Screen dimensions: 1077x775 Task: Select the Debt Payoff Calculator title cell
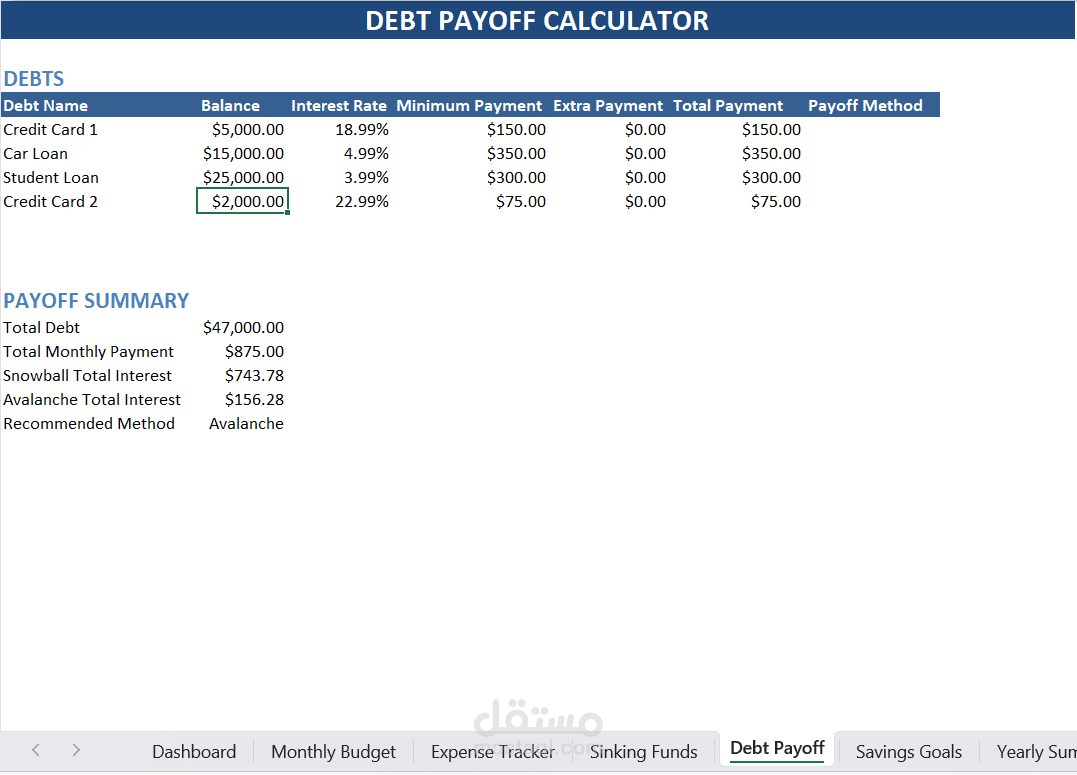pos(538,20)
